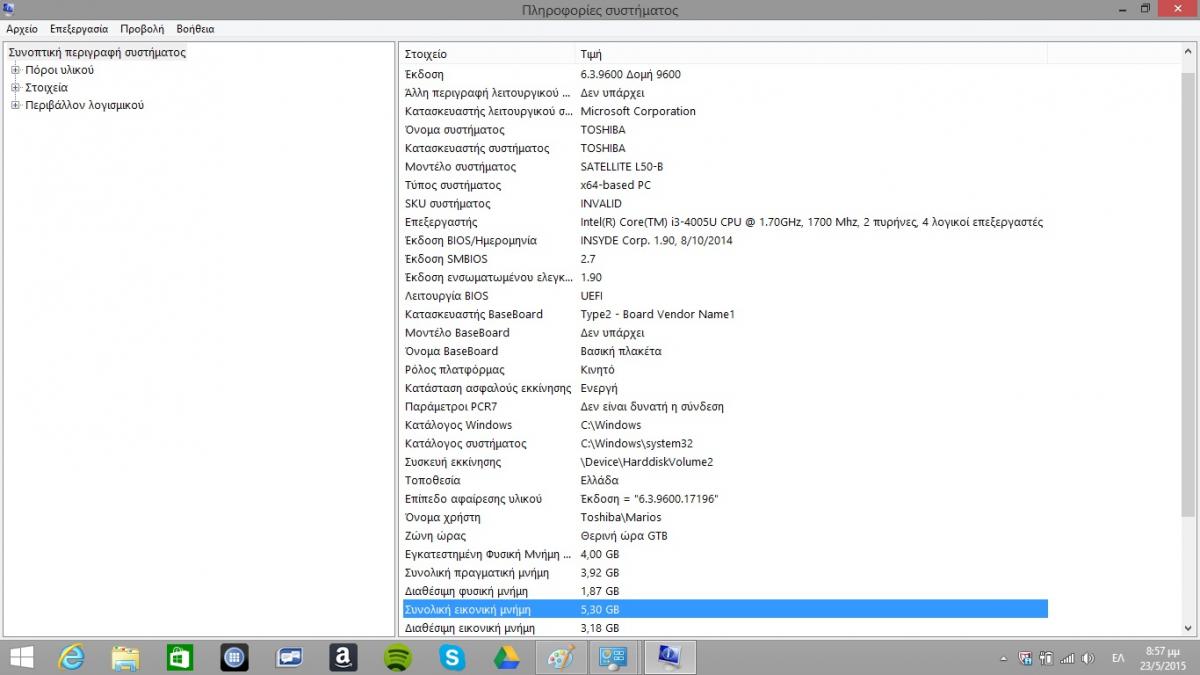Open the Windows Start button

click(20, 658)
